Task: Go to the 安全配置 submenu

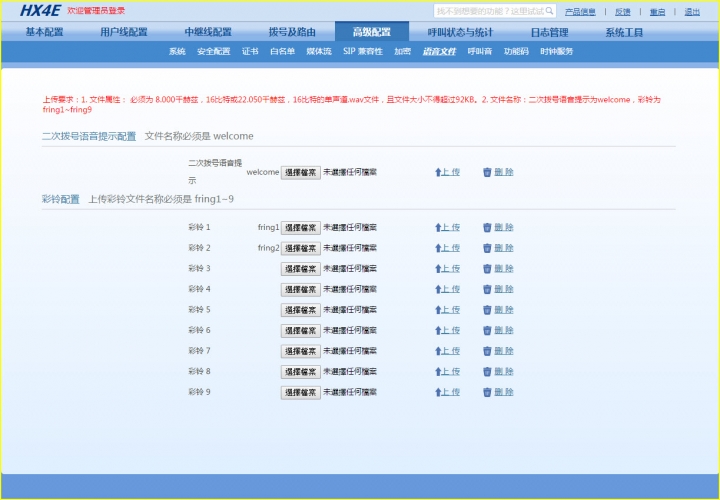Action: click(x=214, y=51)
